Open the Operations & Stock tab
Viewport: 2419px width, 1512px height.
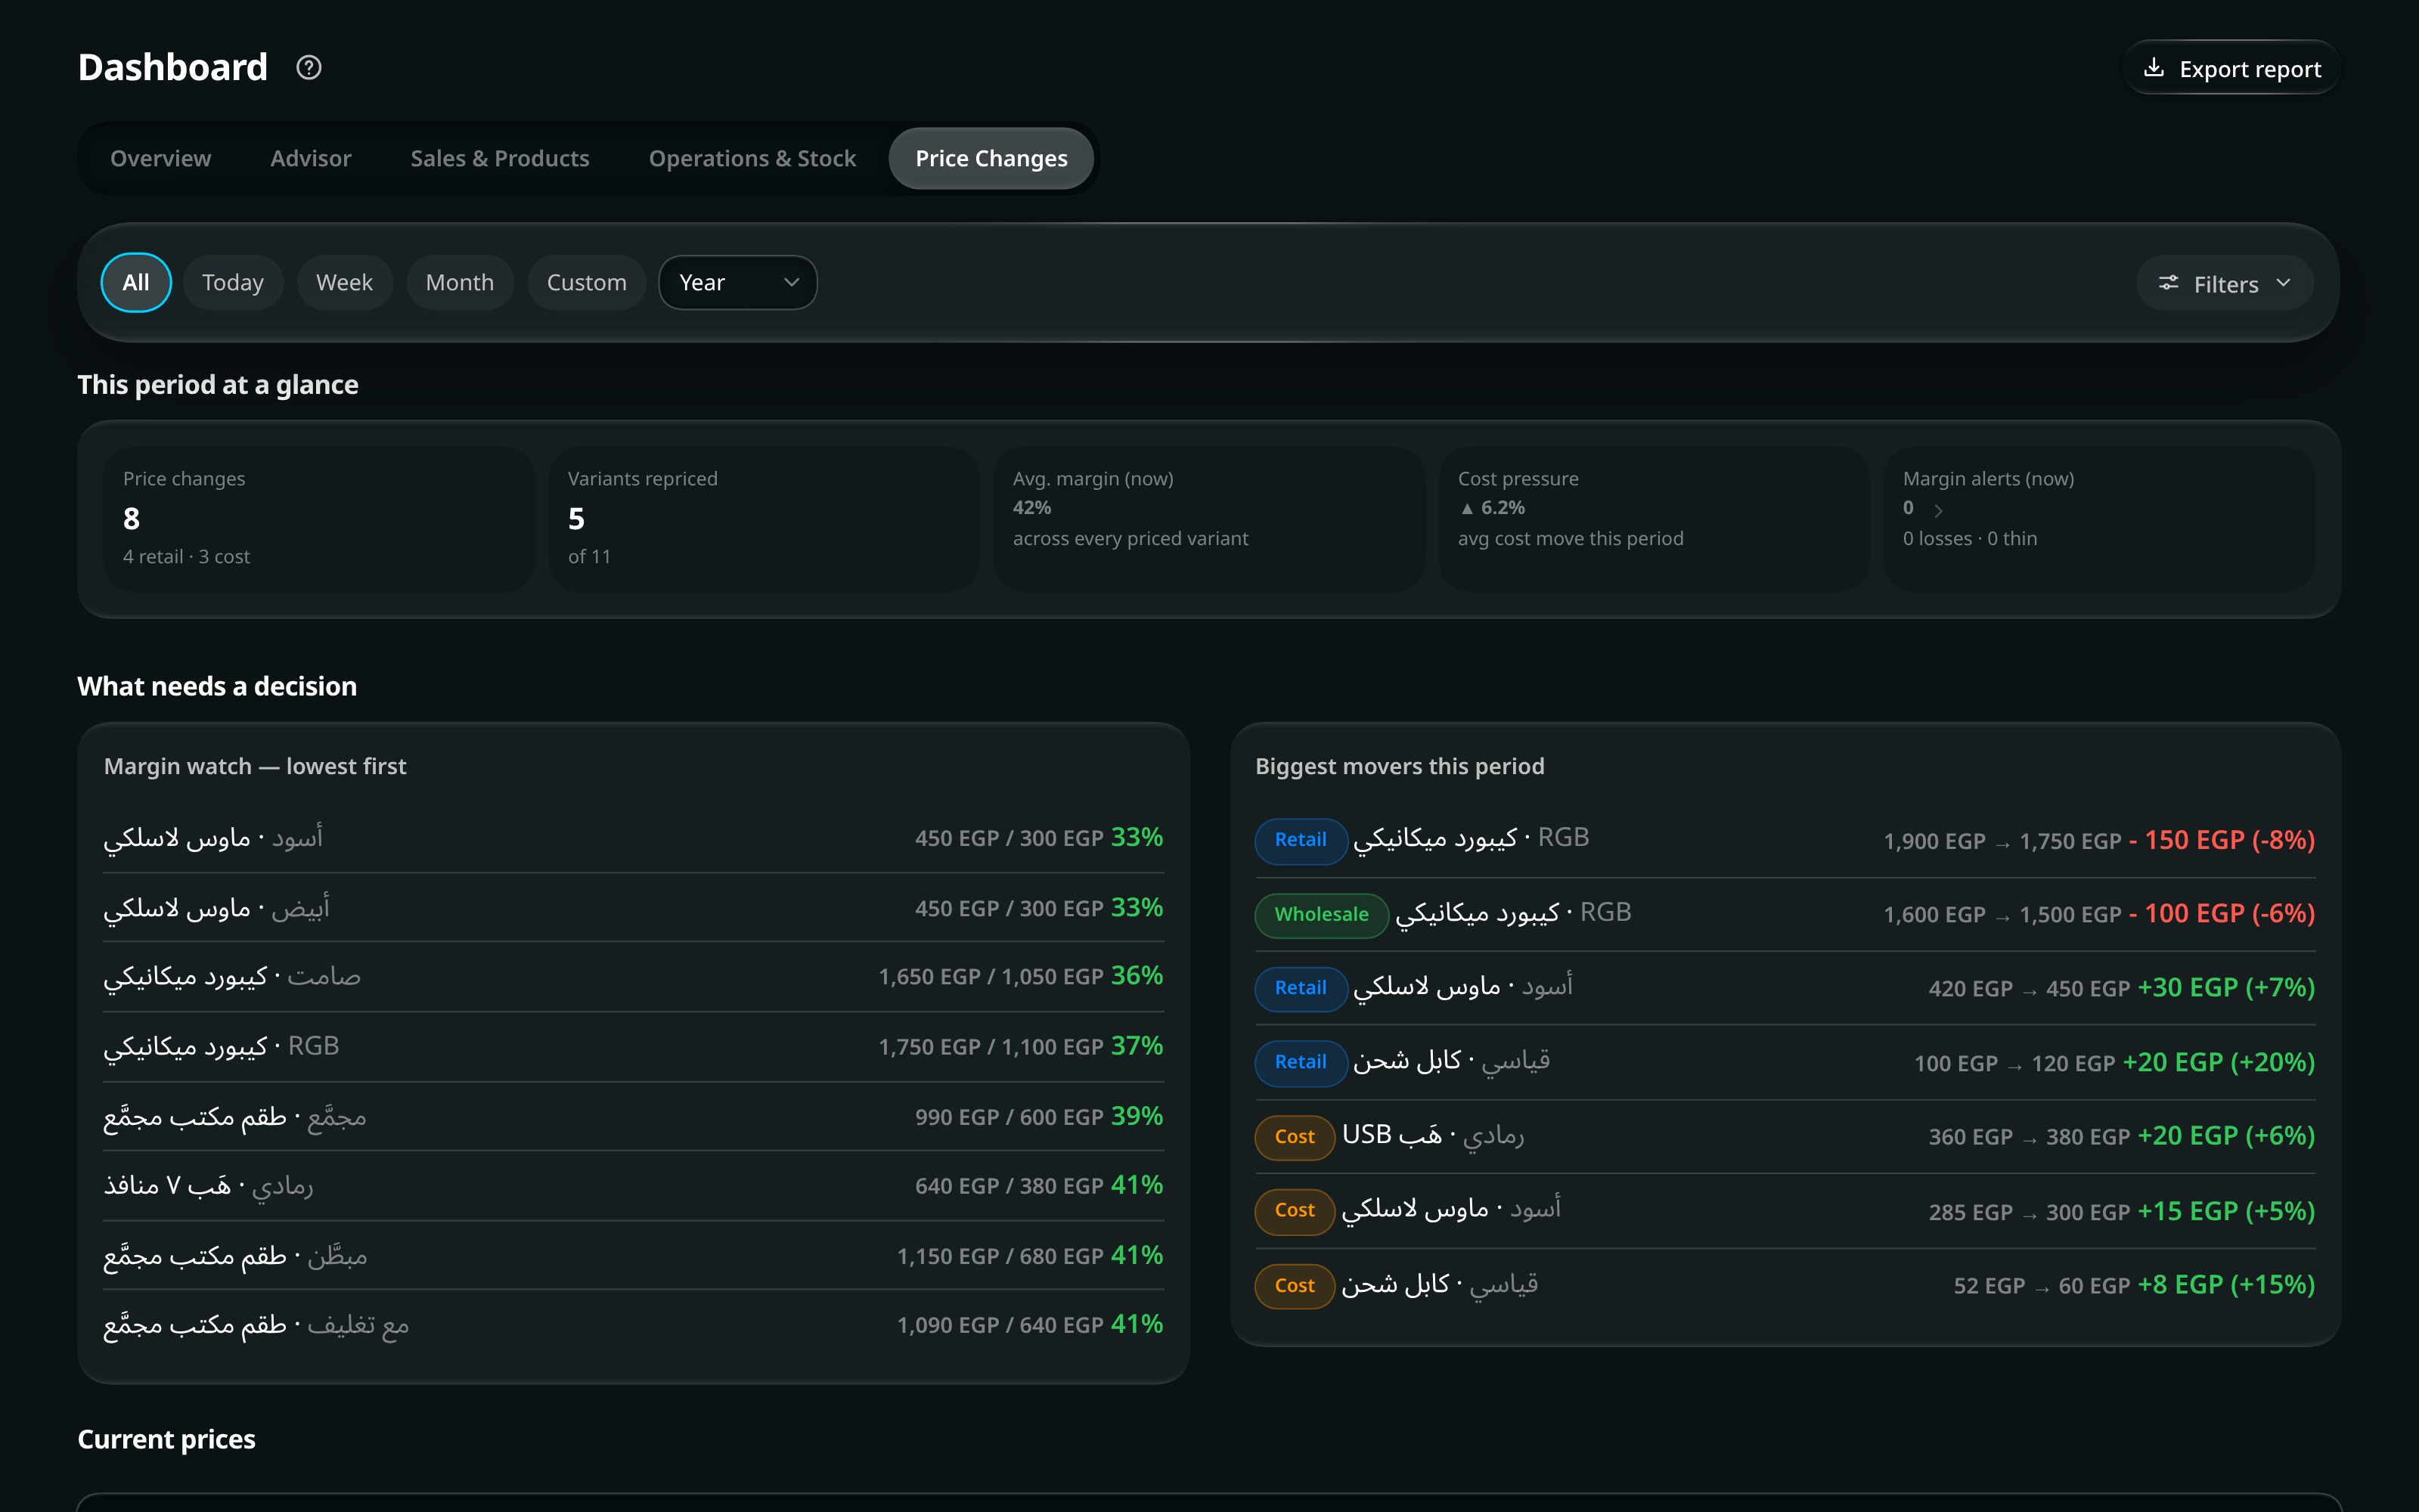tap(752, 158)
